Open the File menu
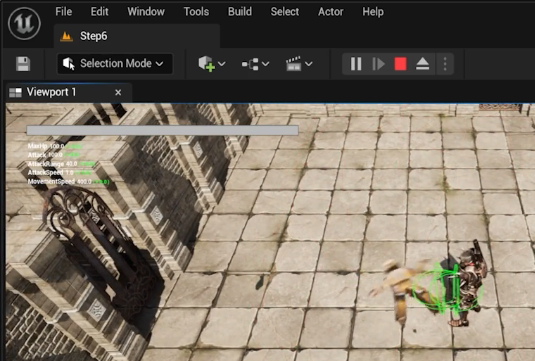Viewport: 535px width, 361px height. [64, 12]
